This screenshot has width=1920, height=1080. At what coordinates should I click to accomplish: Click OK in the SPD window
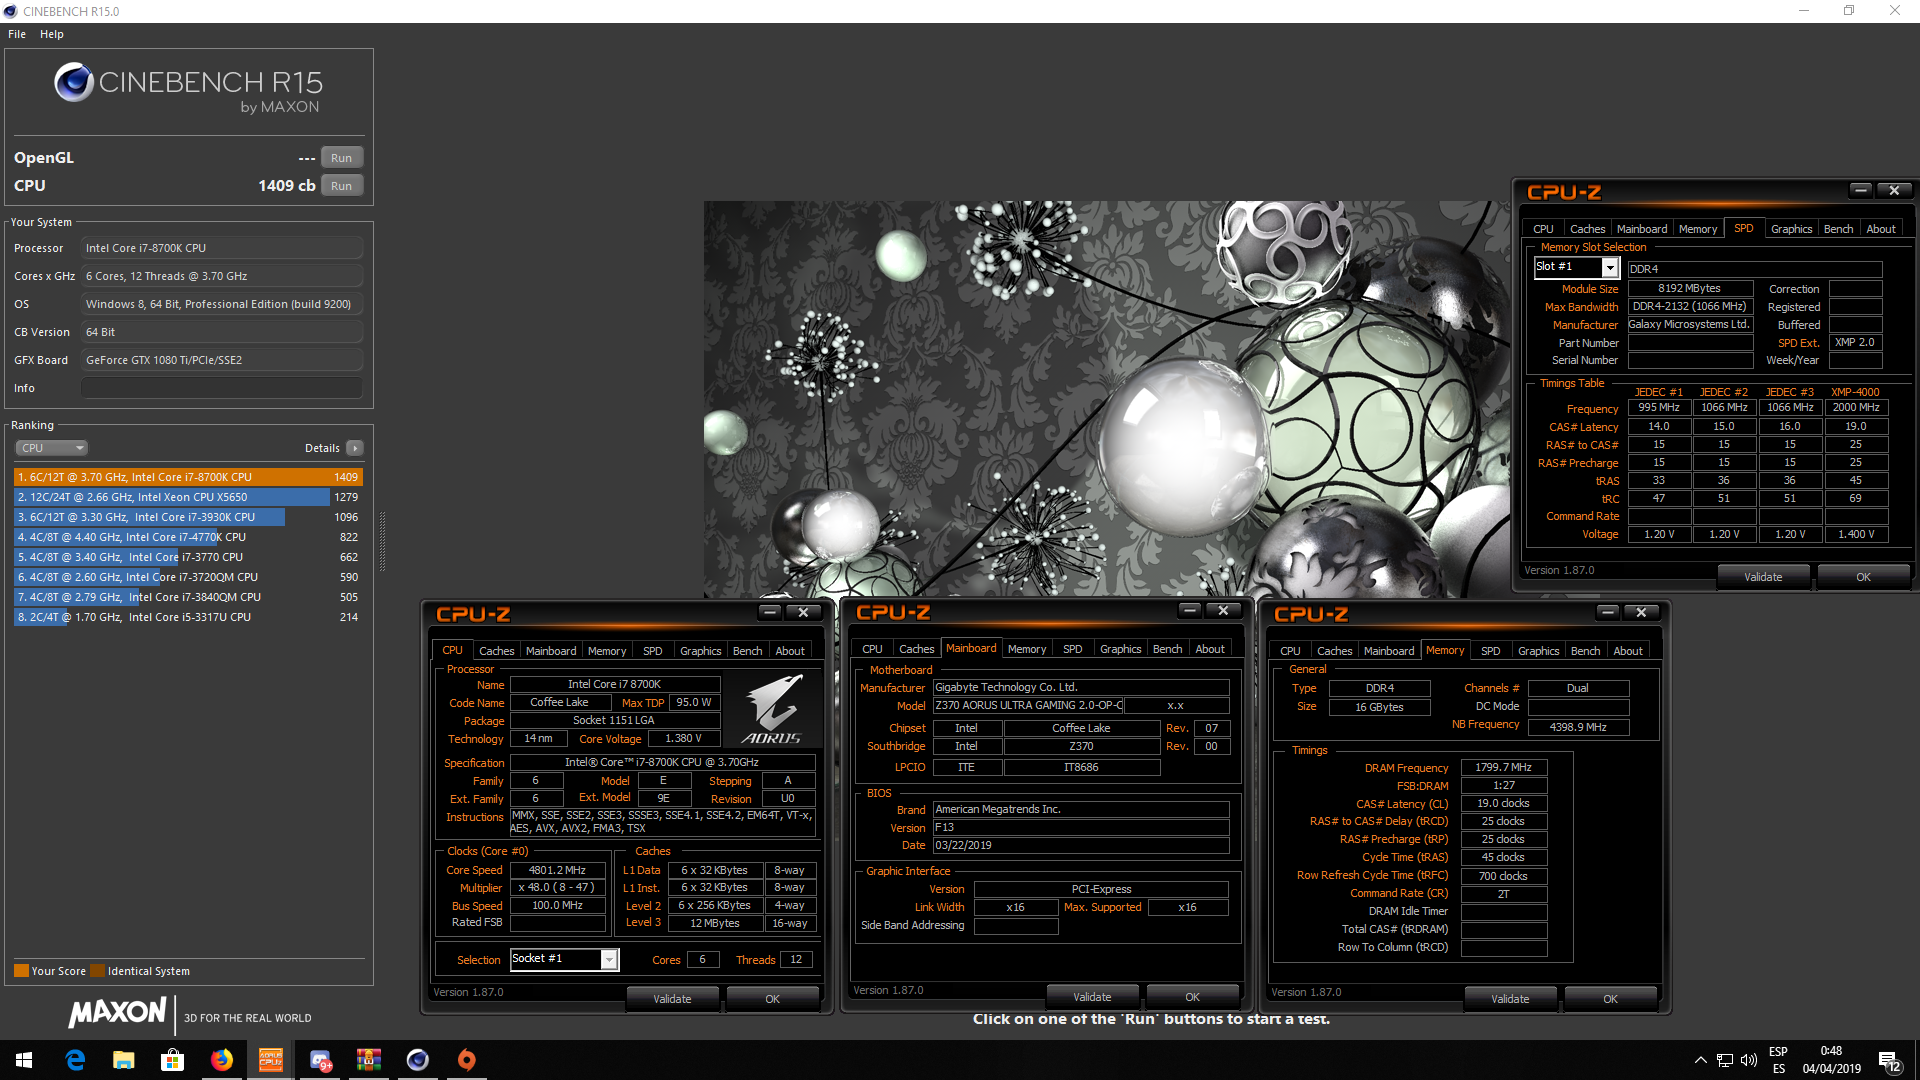(x=1863, y=577)
